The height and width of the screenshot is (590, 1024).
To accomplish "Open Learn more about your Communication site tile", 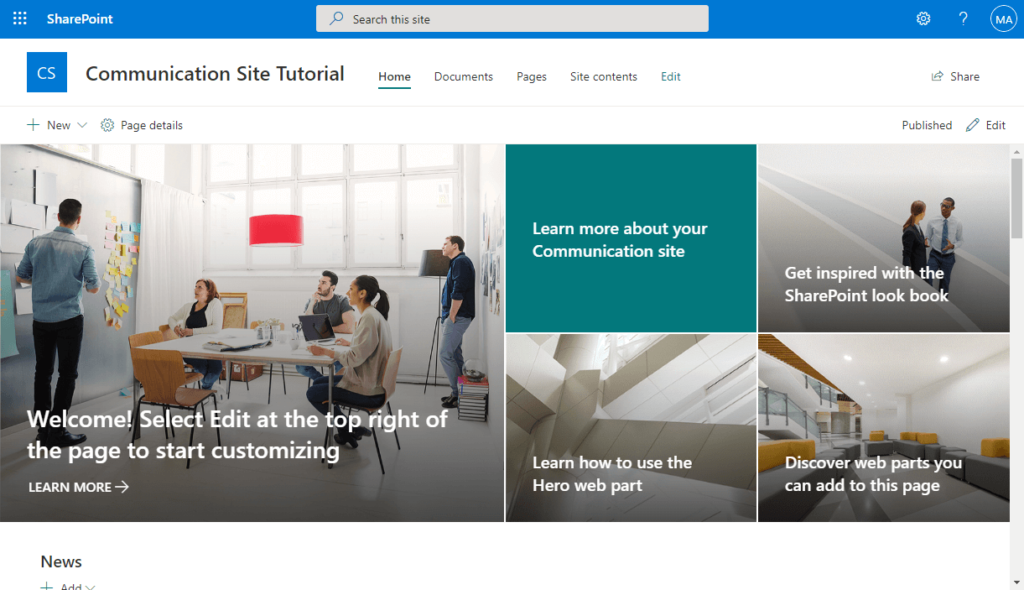I will (x=631, y=238).
